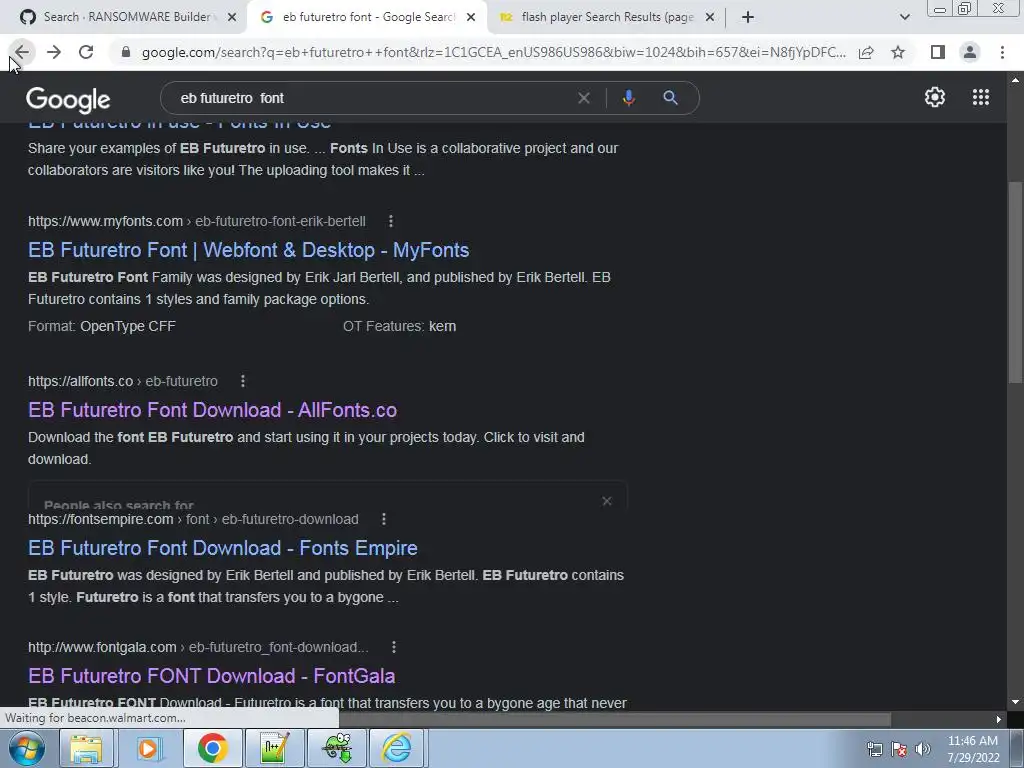The width and height of the screenshot is (1024, 768).
Task: Select Chrome on the taskbar
Action: pos(212,748)
